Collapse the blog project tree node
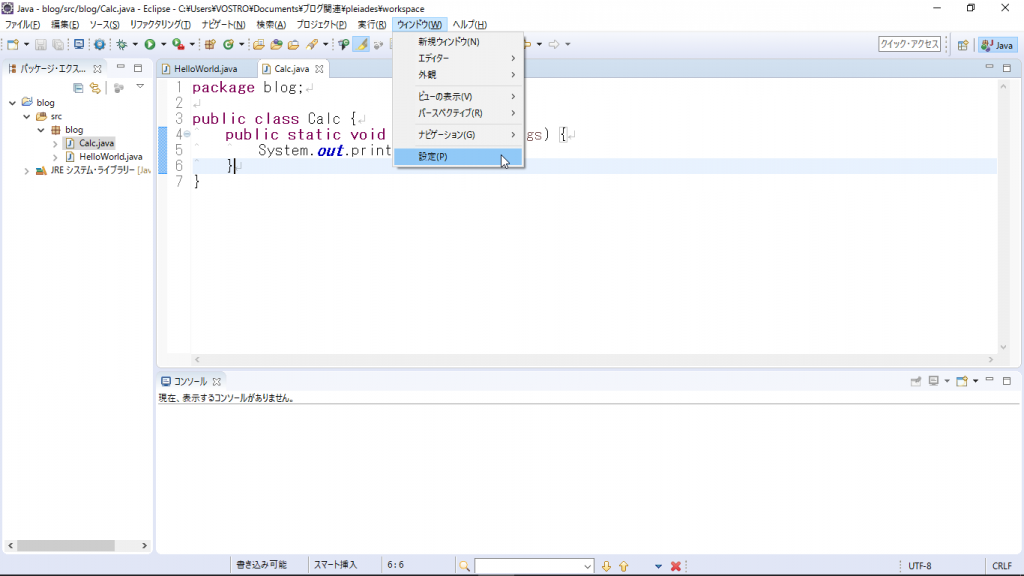This screenshot has width=1024, height=576. 13,102
